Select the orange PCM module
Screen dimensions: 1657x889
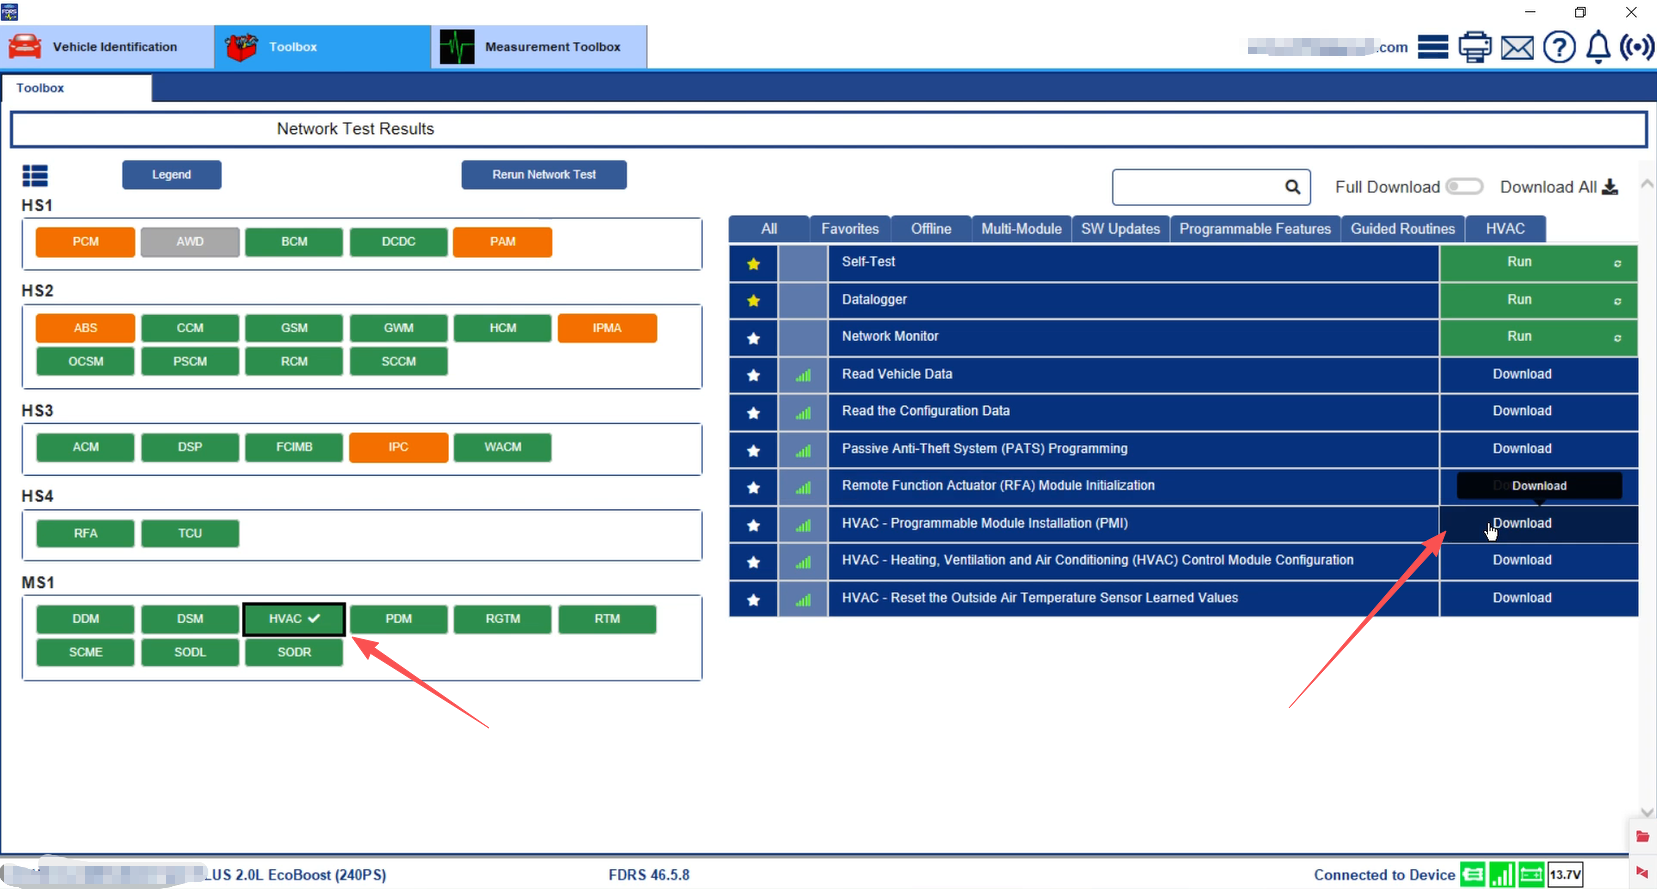[86, 242]
